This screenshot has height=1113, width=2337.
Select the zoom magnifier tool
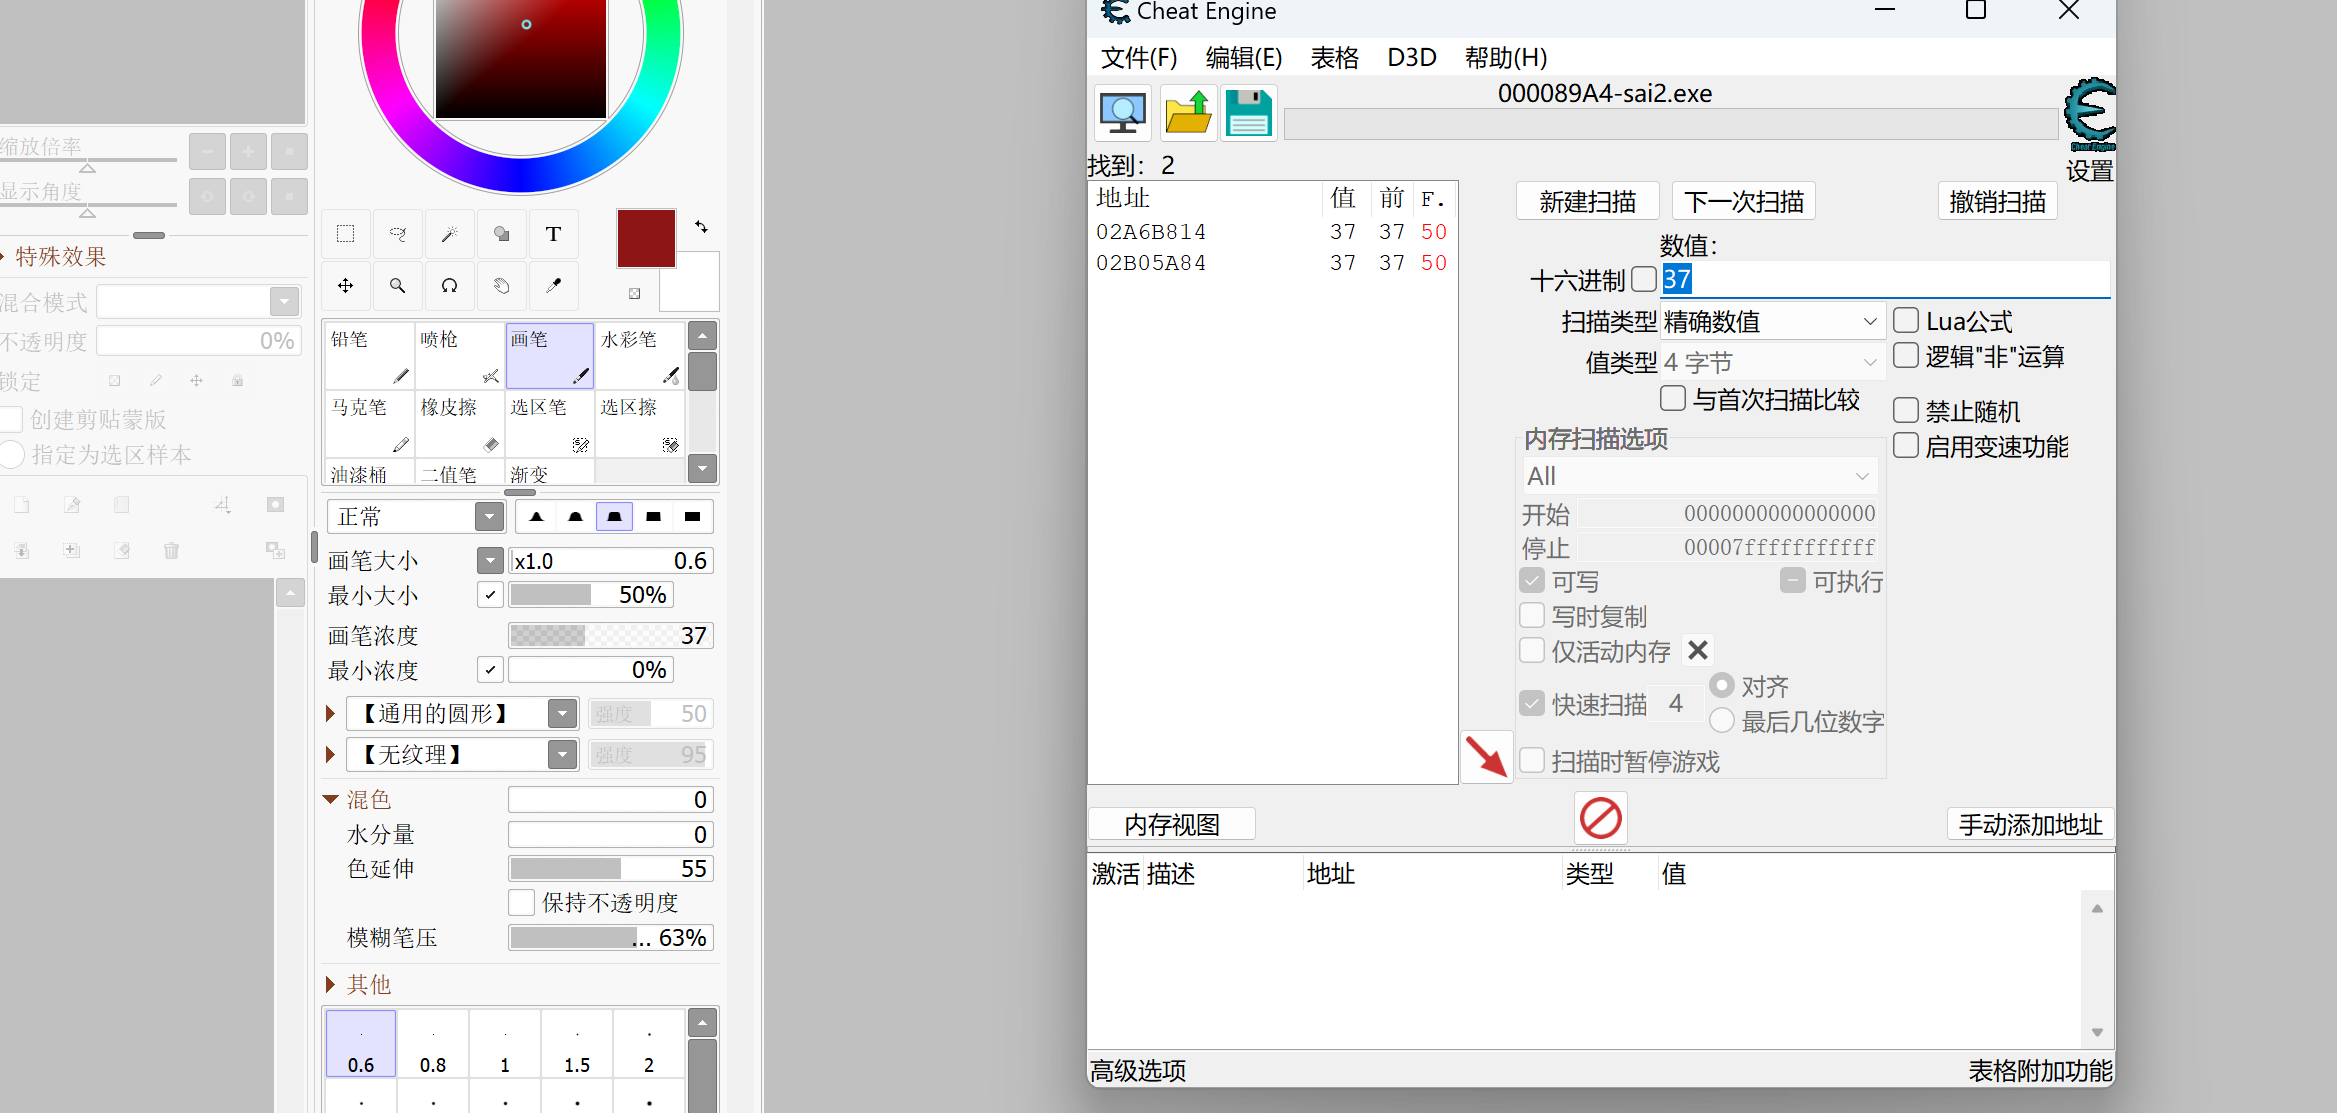coord(397,286)
